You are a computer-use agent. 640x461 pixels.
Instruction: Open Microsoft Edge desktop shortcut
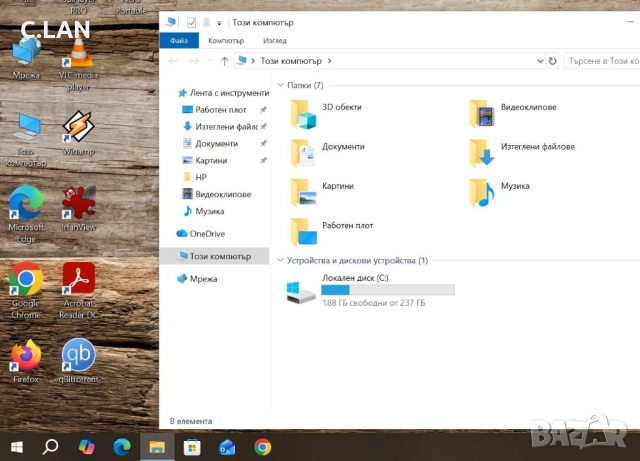(x=26, y=214)
